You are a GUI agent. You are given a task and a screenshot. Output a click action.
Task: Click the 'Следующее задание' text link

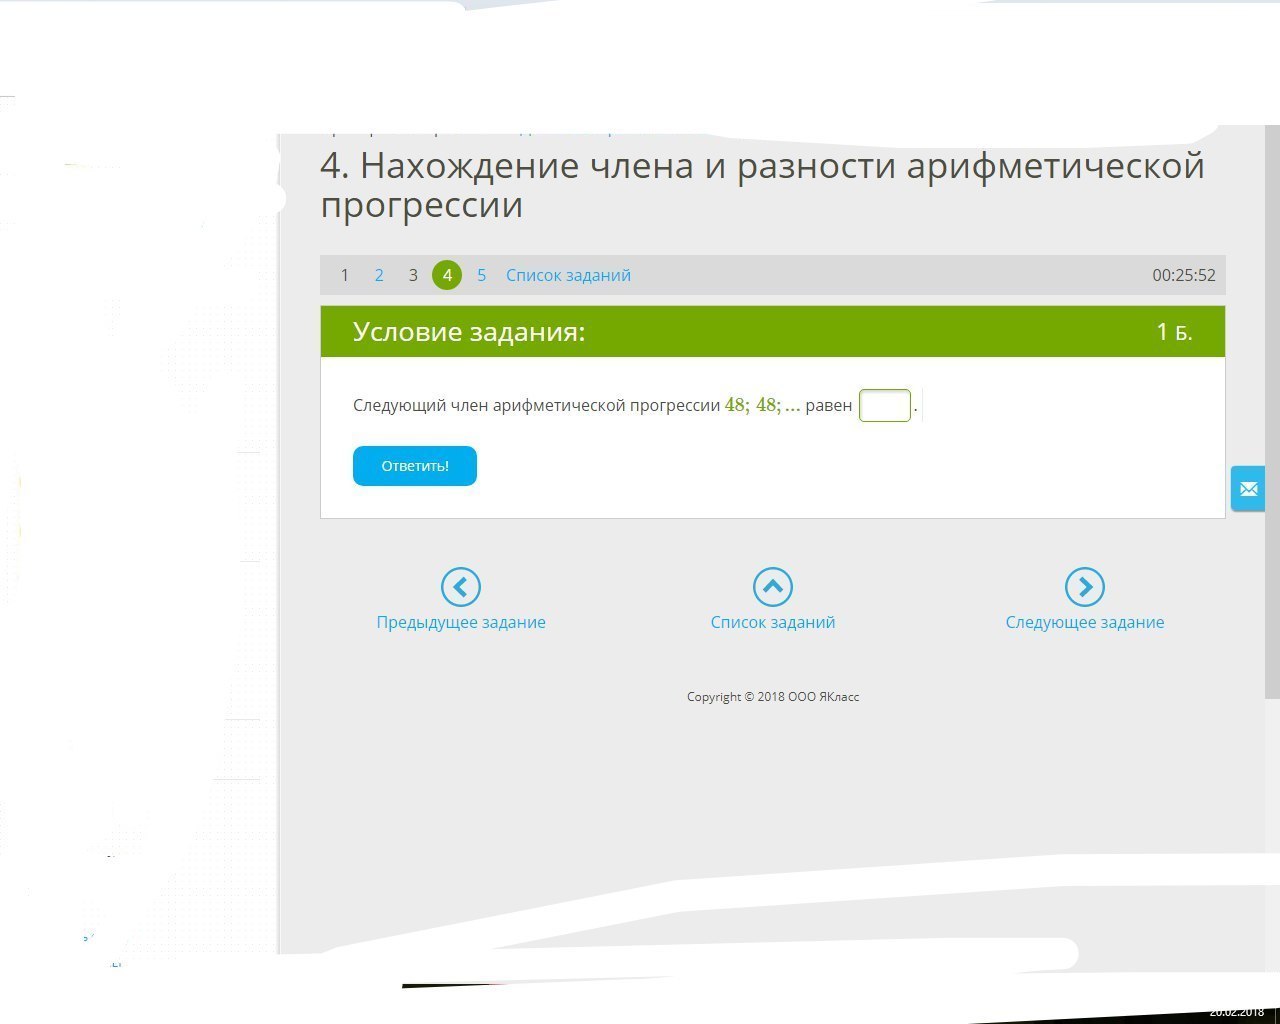point(1085,622)
